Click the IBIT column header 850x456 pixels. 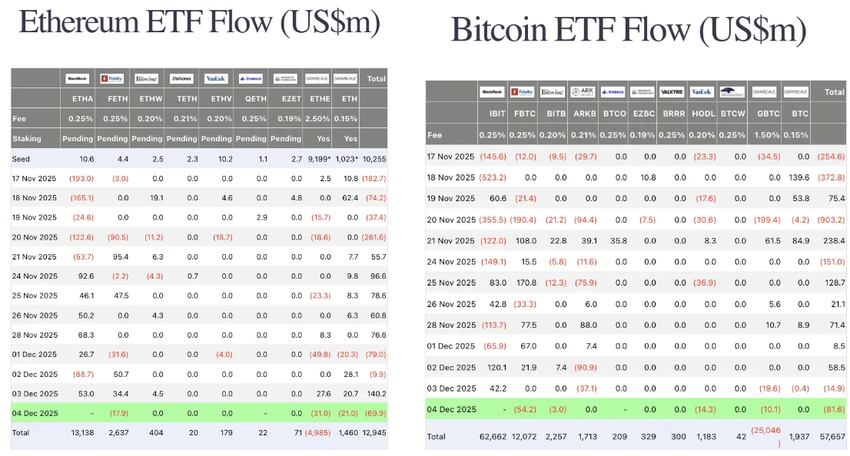(x=492, y=115)
